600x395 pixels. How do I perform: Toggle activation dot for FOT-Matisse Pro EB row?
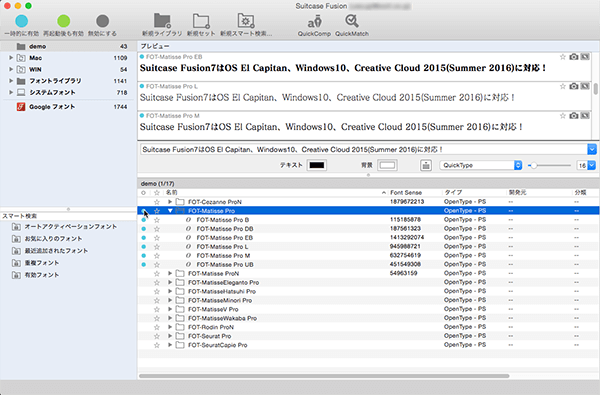143,238
